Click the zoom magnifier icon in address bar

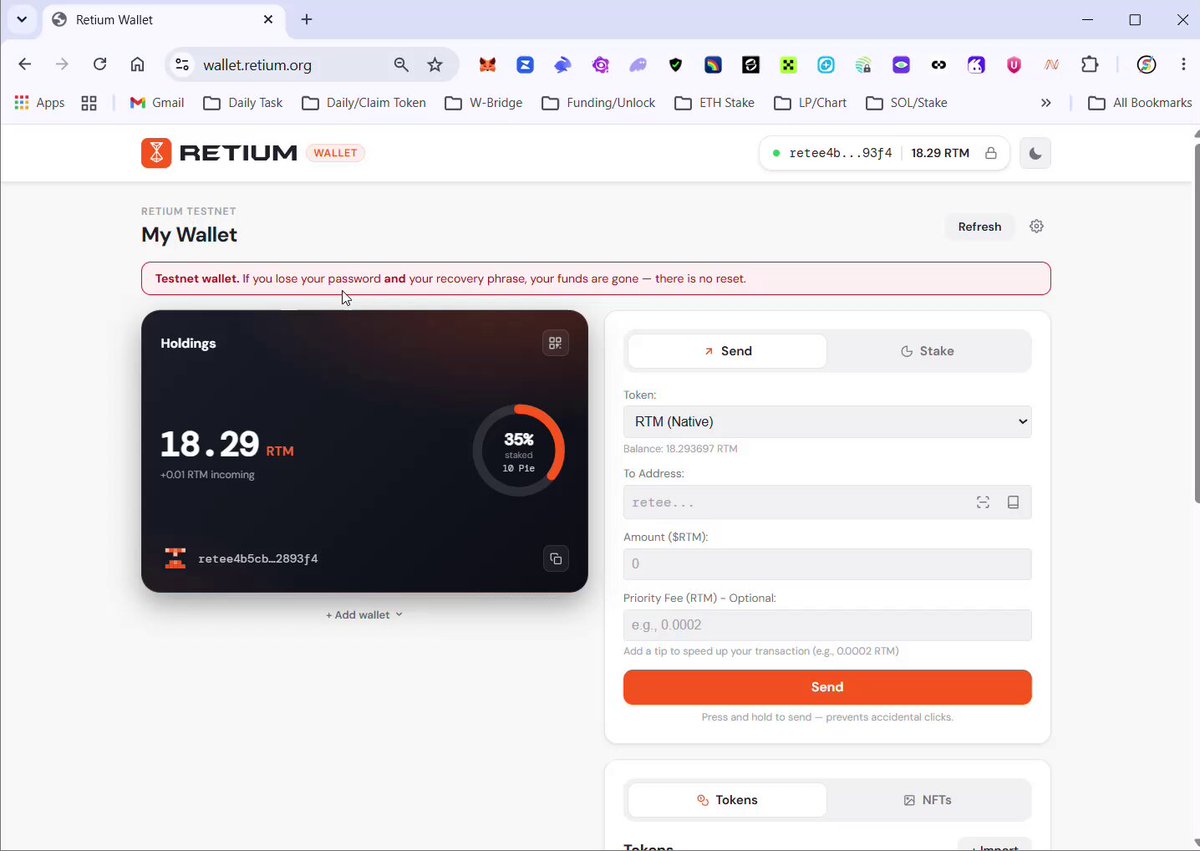click(401, 65)
